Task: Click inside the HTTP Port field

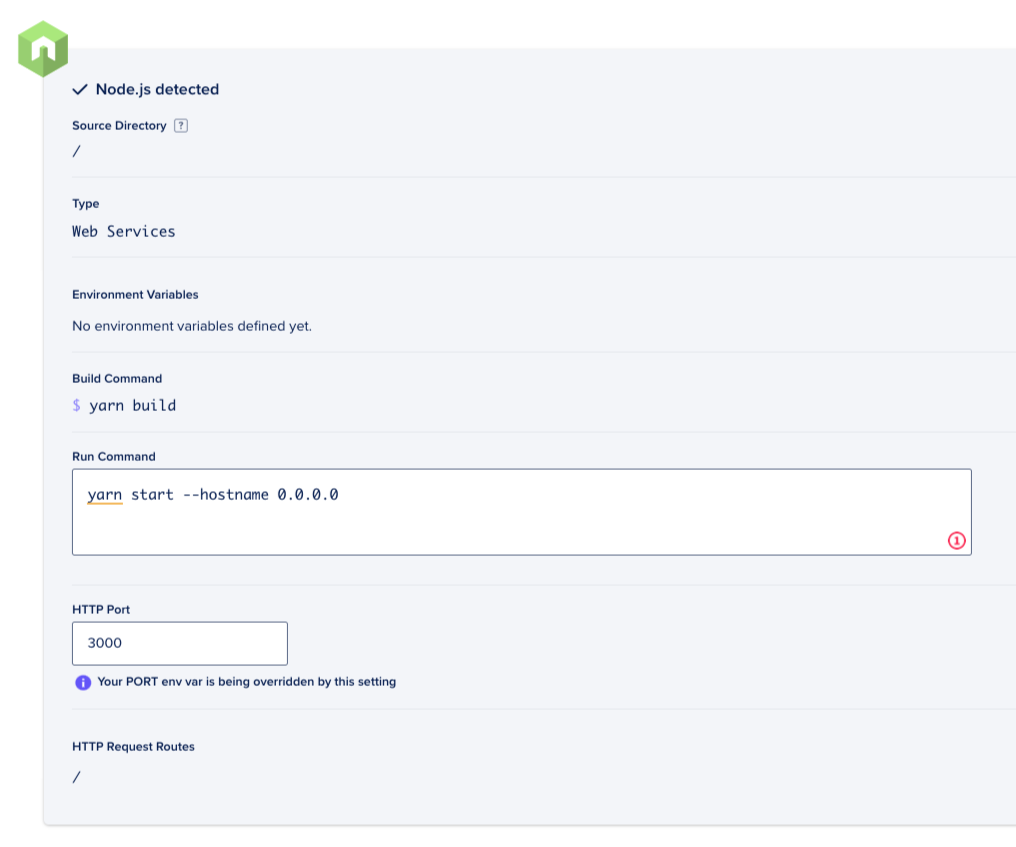Action: point(180,643)
